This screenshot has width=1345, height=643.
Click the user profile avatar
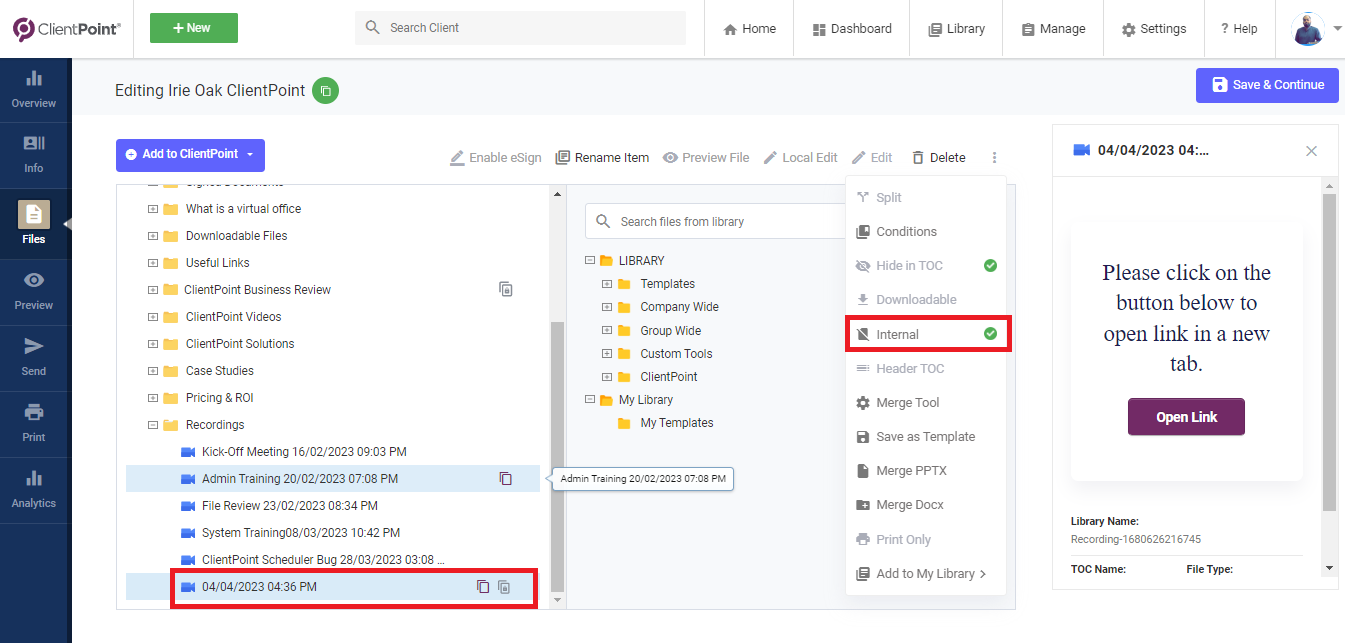[x=1308, y=29]
